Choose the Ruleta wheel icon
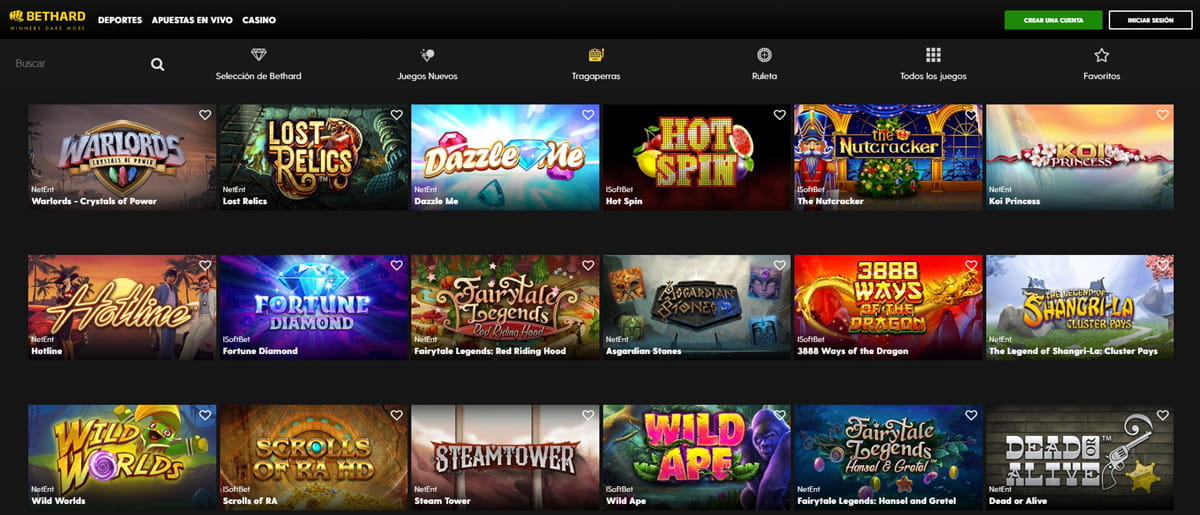 point(764,55)
